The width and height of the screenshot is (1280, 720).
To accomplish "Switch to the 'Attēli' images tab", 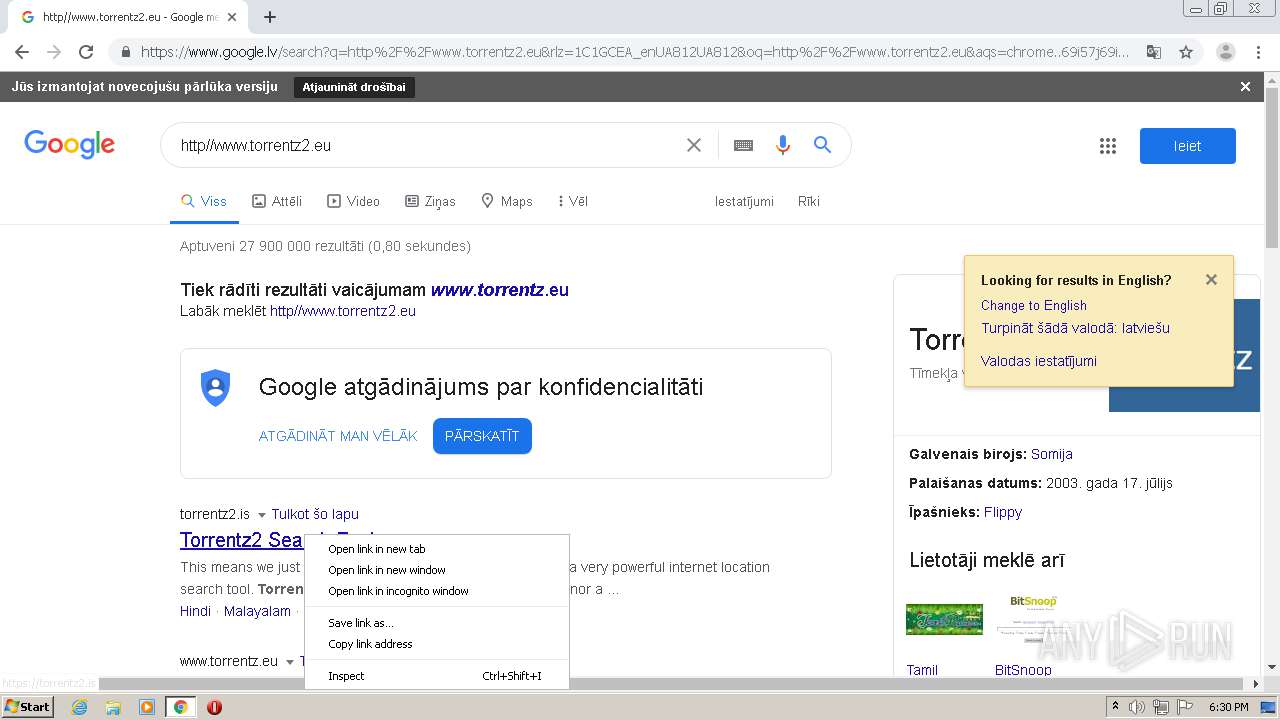I will click(x=277, y=201).
